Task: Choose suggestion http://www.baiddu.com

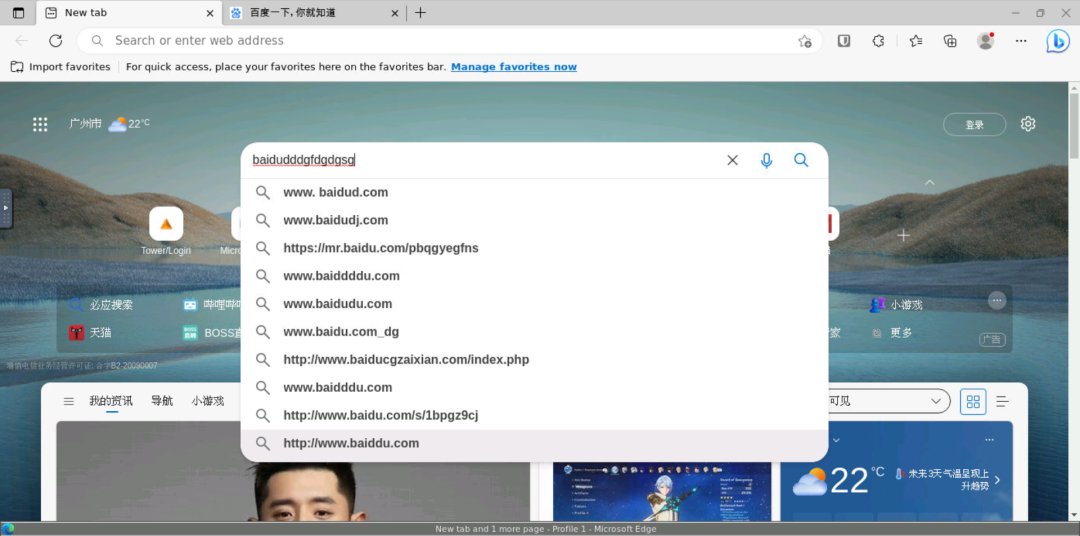Action: (534, 444)
